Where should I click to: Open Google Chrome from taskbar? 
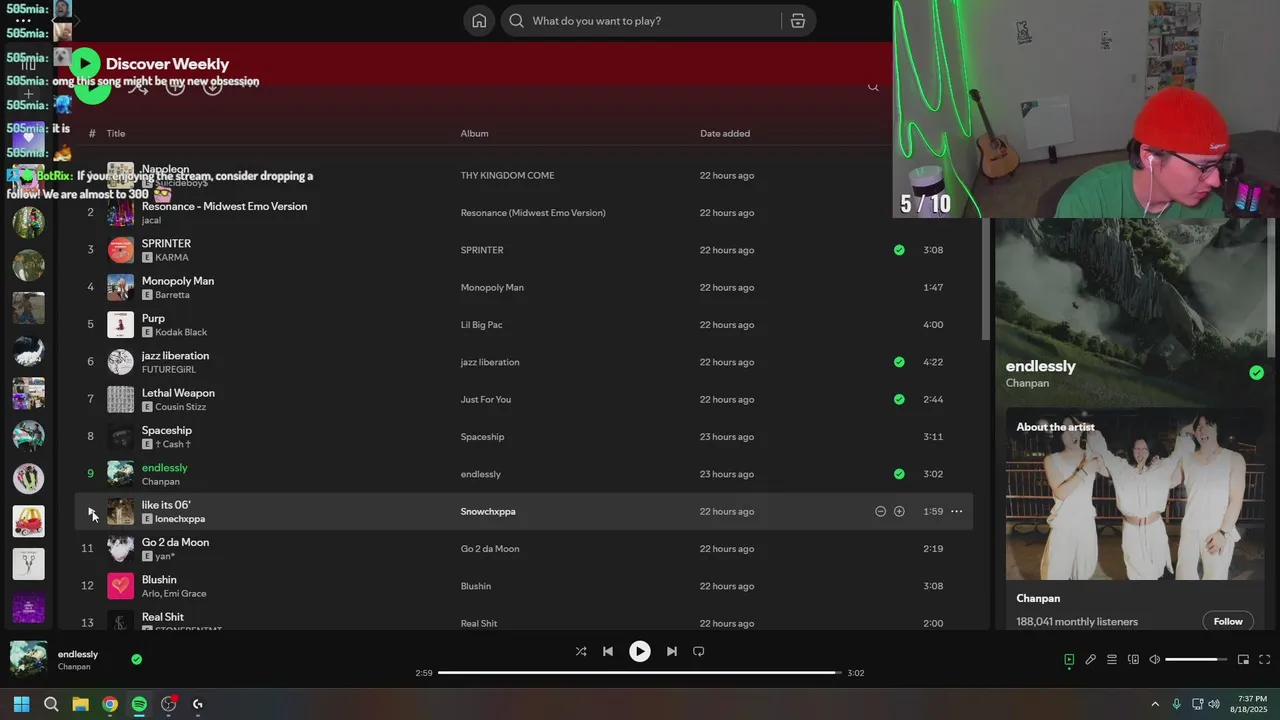click(110, 704)
